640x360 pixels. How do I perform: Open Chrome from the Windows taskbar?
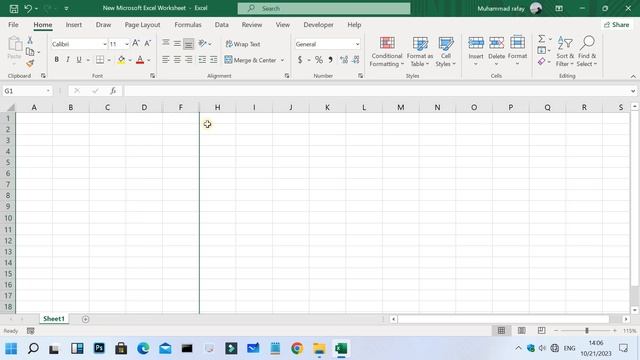click(297, 348)
